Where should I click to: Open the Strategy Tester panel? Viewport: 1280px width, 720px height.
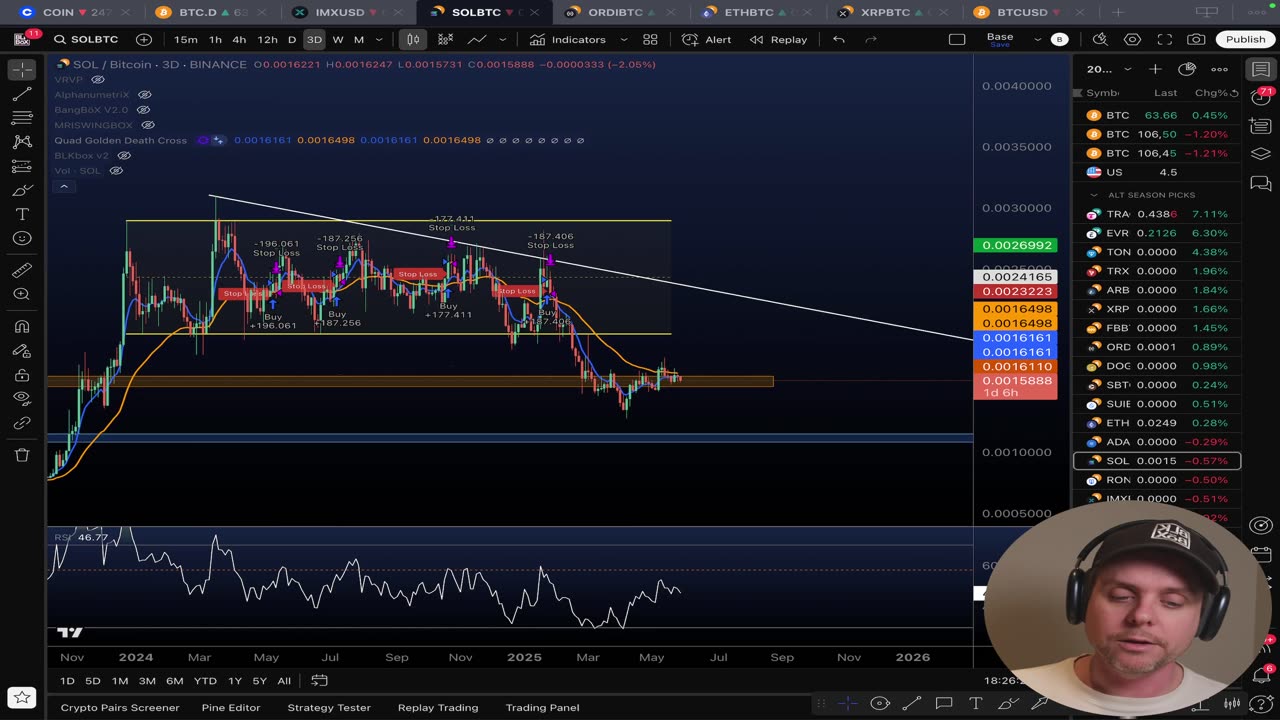point(329,707)
